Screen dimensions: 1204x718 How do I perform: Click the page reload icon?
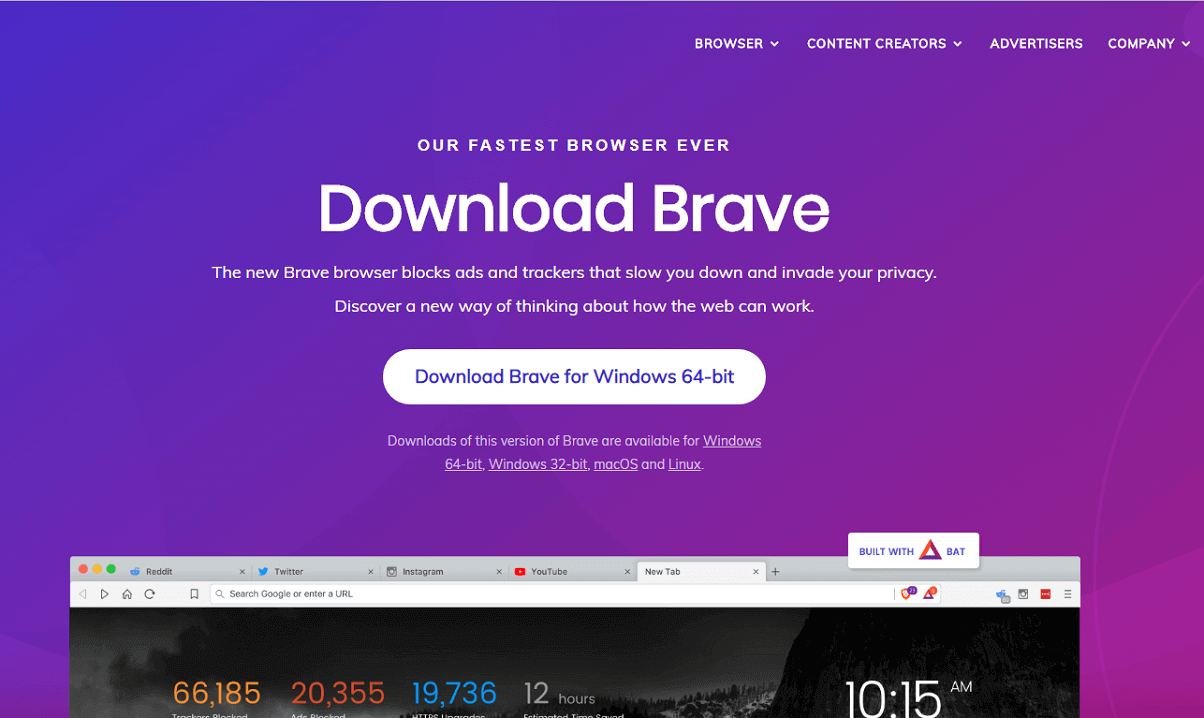coord(148,593)
